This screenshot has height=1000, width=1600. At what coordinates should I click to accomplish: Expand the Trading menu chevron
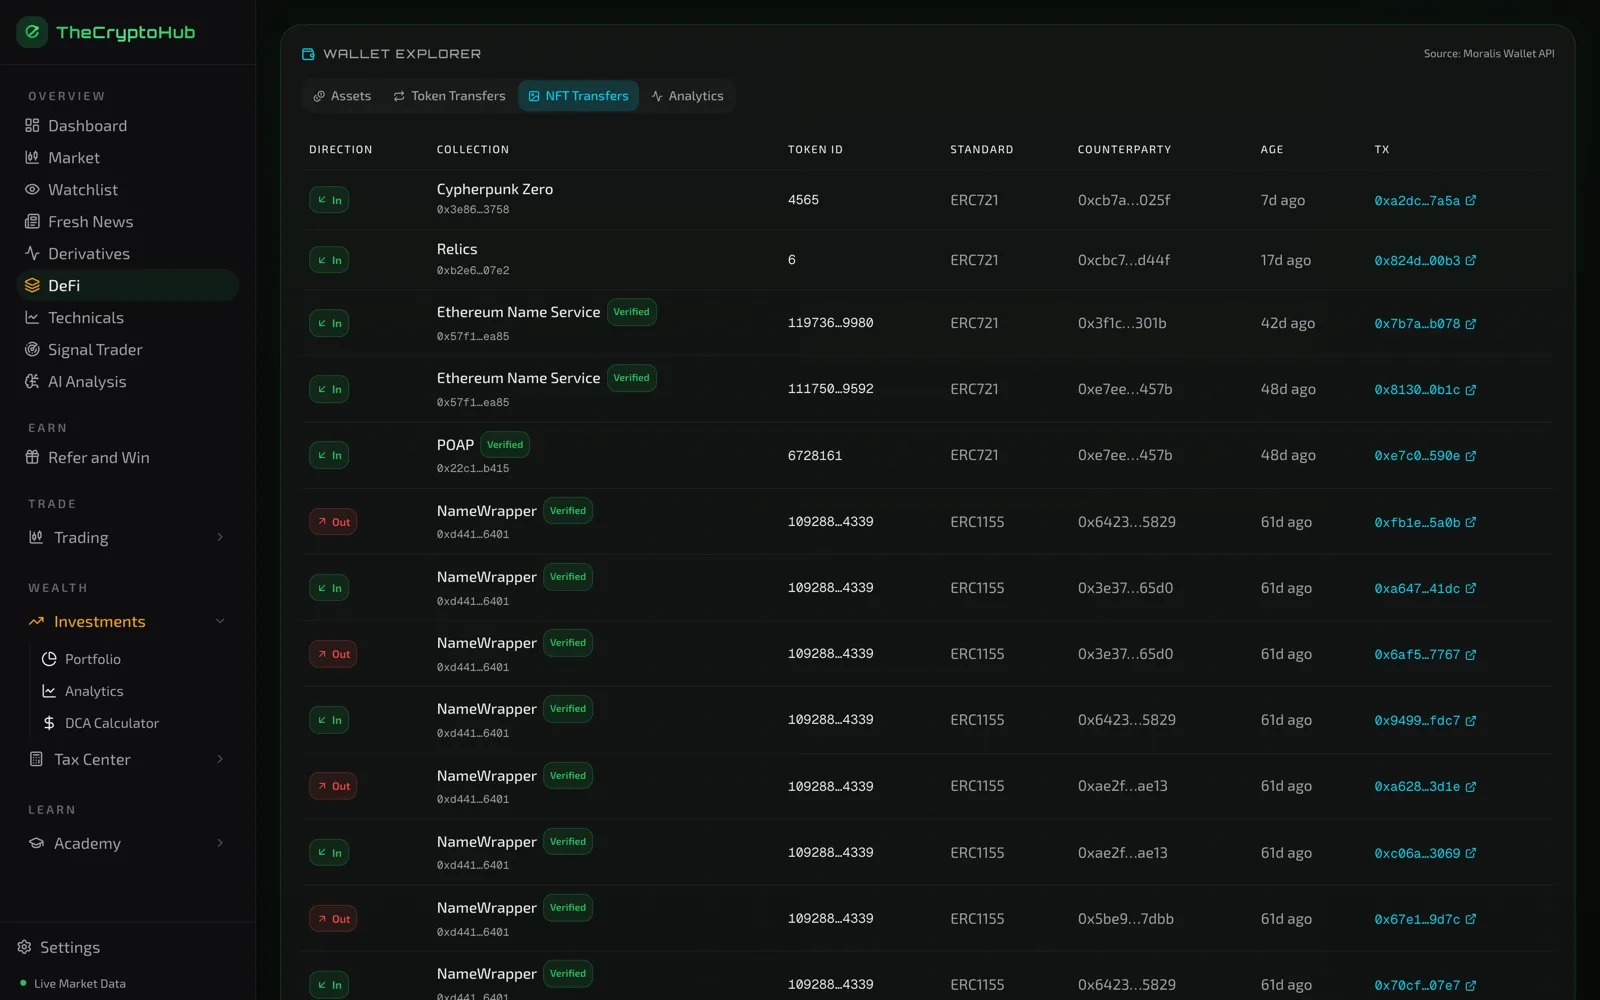(220, 538)
